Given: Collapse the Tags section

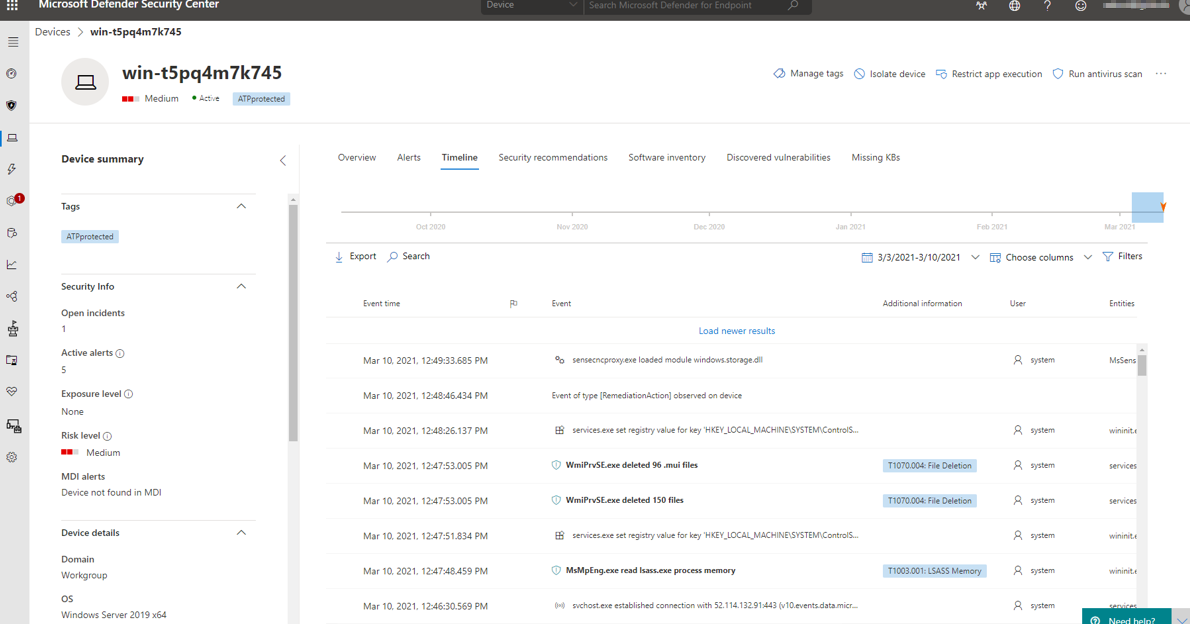Looking at the screenshot, I should [241, 206].
